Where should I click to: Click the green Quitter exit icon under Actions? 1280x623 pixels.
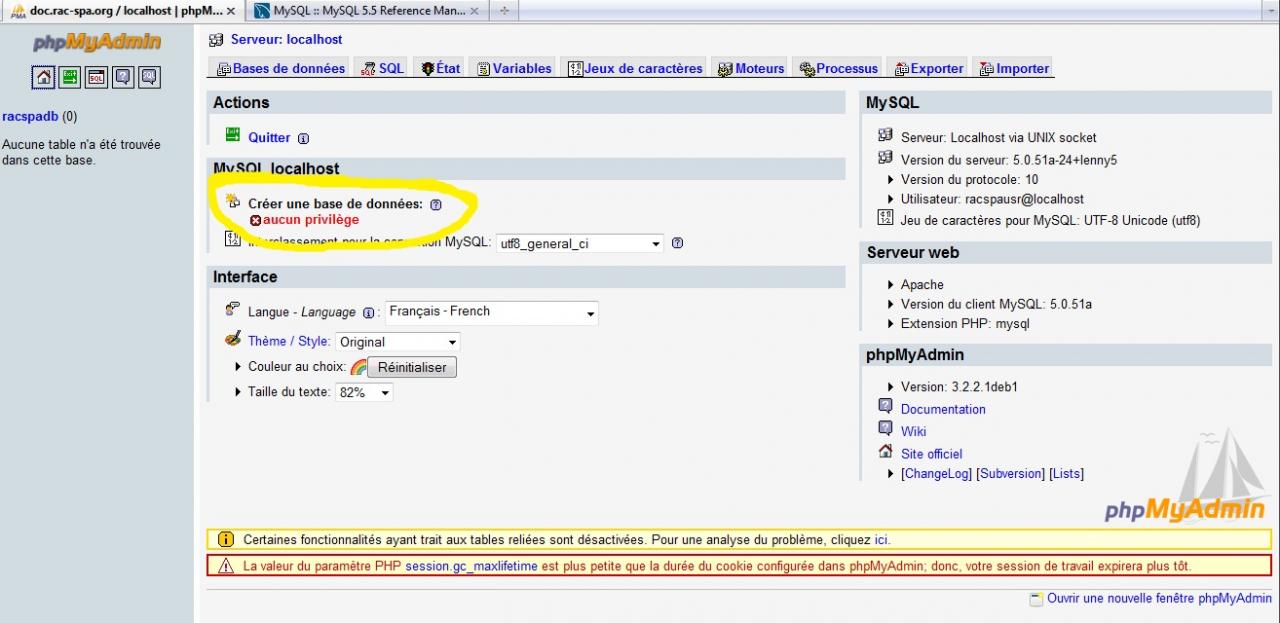click(x=233, y=135)
